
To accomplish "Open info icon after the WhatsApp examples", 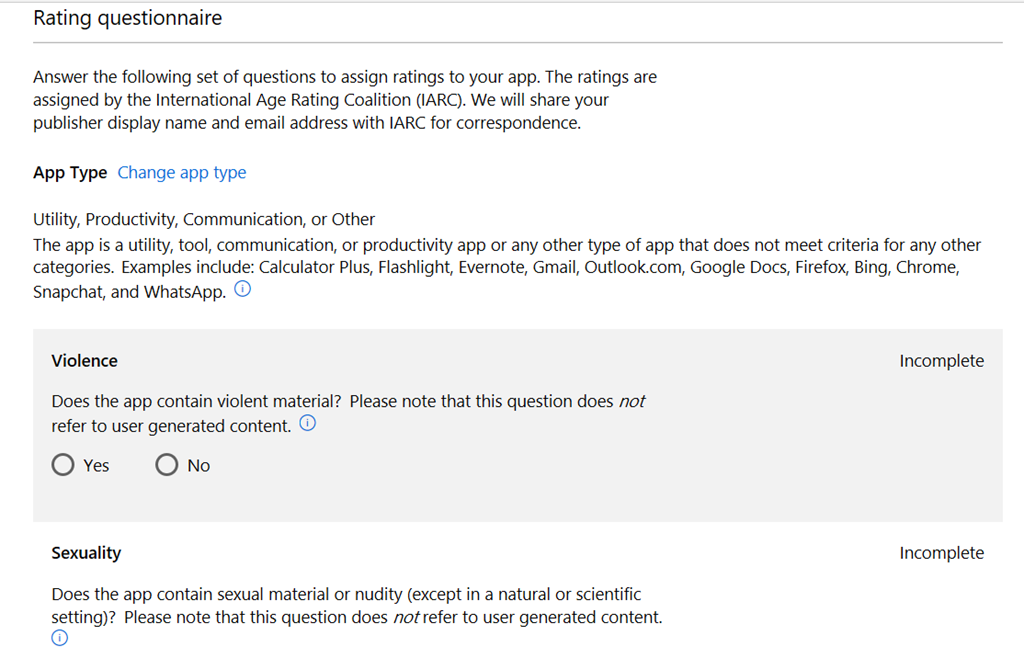I will (242, 292).
